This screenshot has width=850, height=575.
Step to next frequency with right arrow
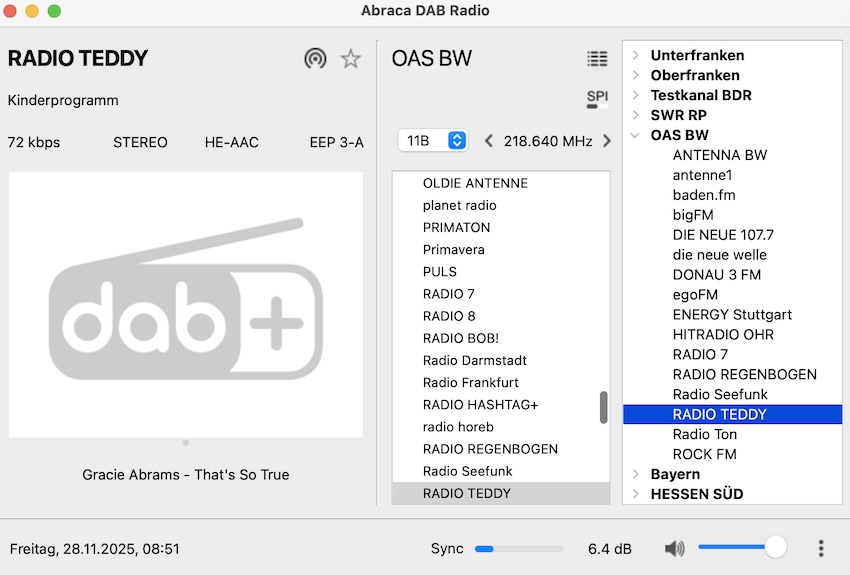[x=606, y=141]
